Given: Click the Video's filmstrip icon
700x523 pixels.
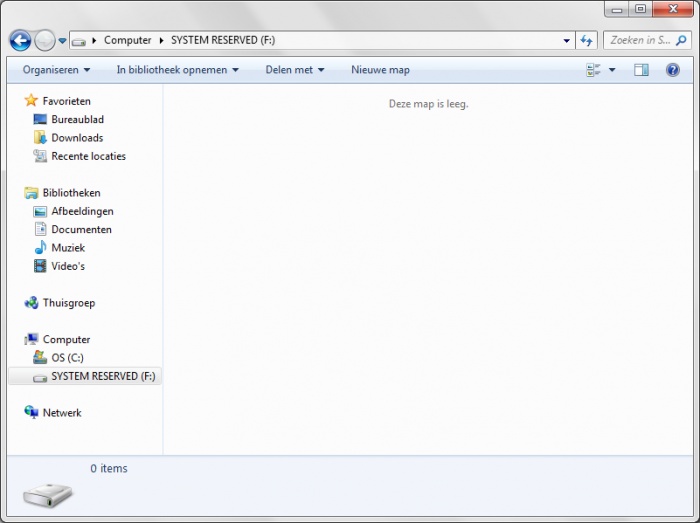Looking at the screenshot, I should pyautogui.click(x=40, y=266).
